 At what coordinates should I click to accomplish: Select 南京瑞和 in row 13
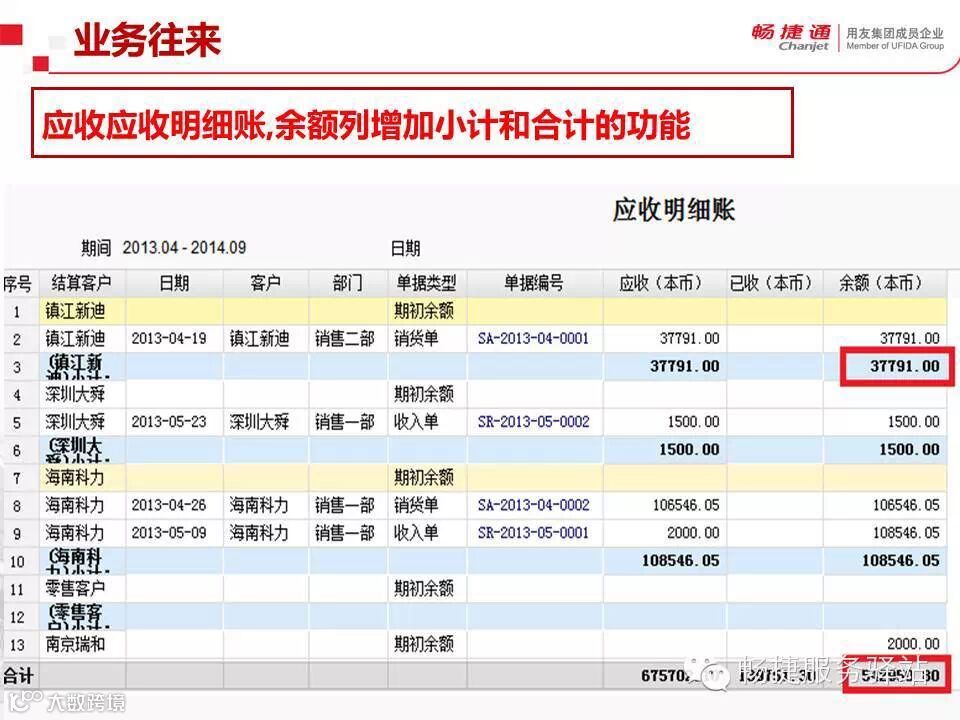75,644
